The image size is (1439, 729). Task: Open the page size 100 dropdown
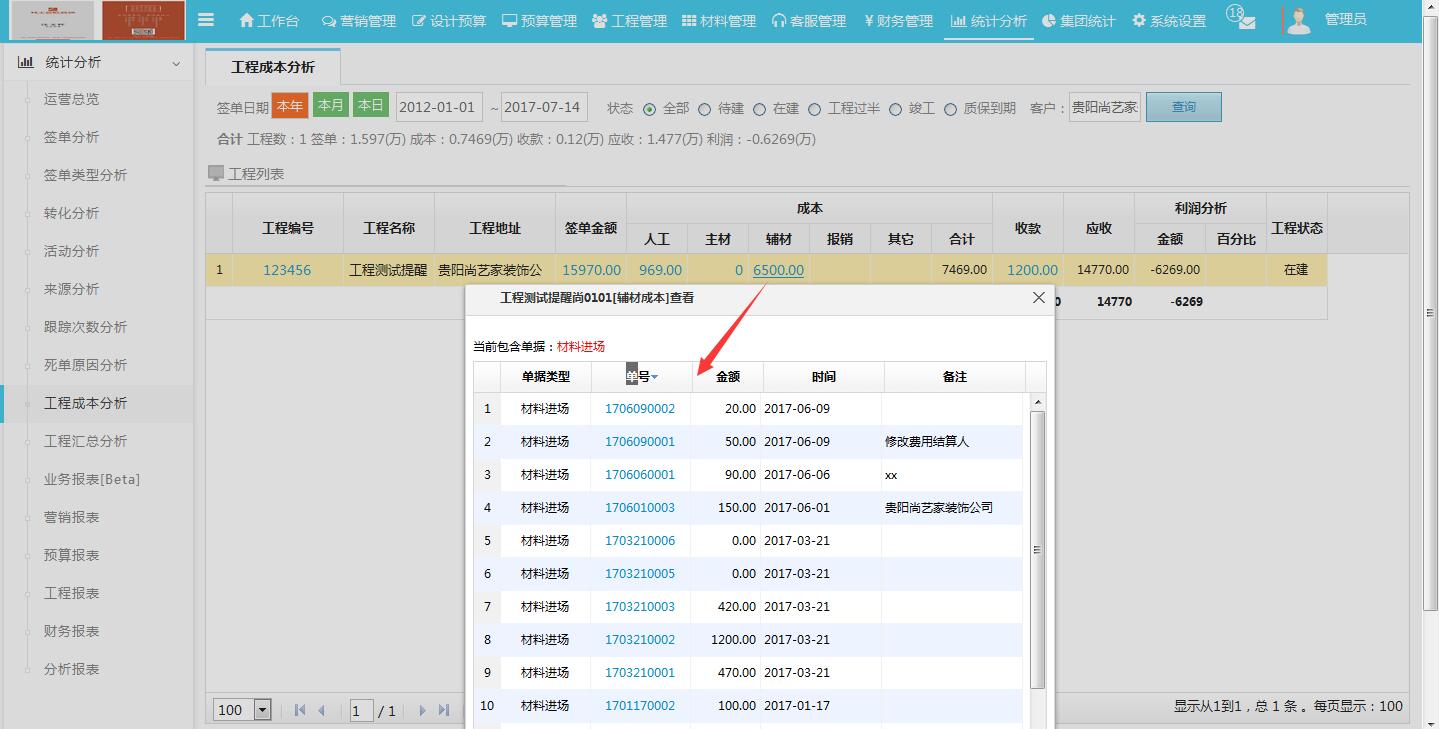[262, 710]
